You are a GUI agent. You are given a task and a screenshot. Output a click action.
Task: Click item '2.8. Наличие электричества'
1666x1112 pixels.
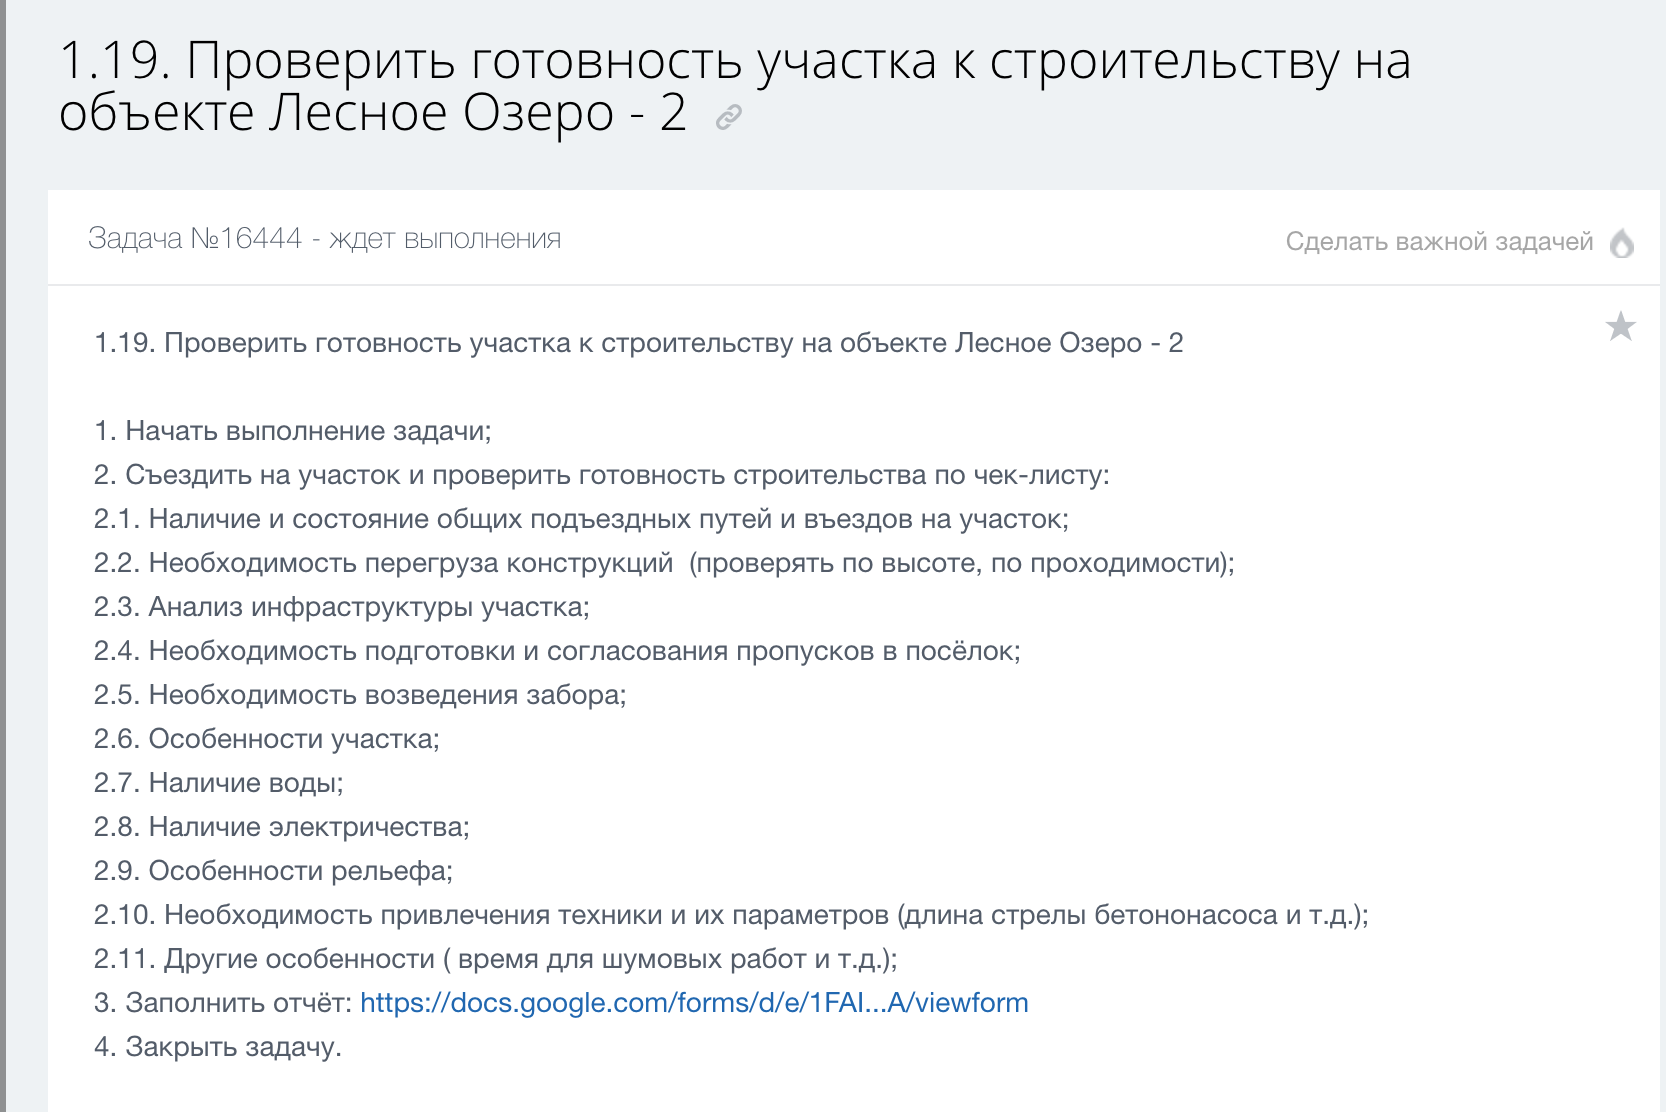pos(281,827)
